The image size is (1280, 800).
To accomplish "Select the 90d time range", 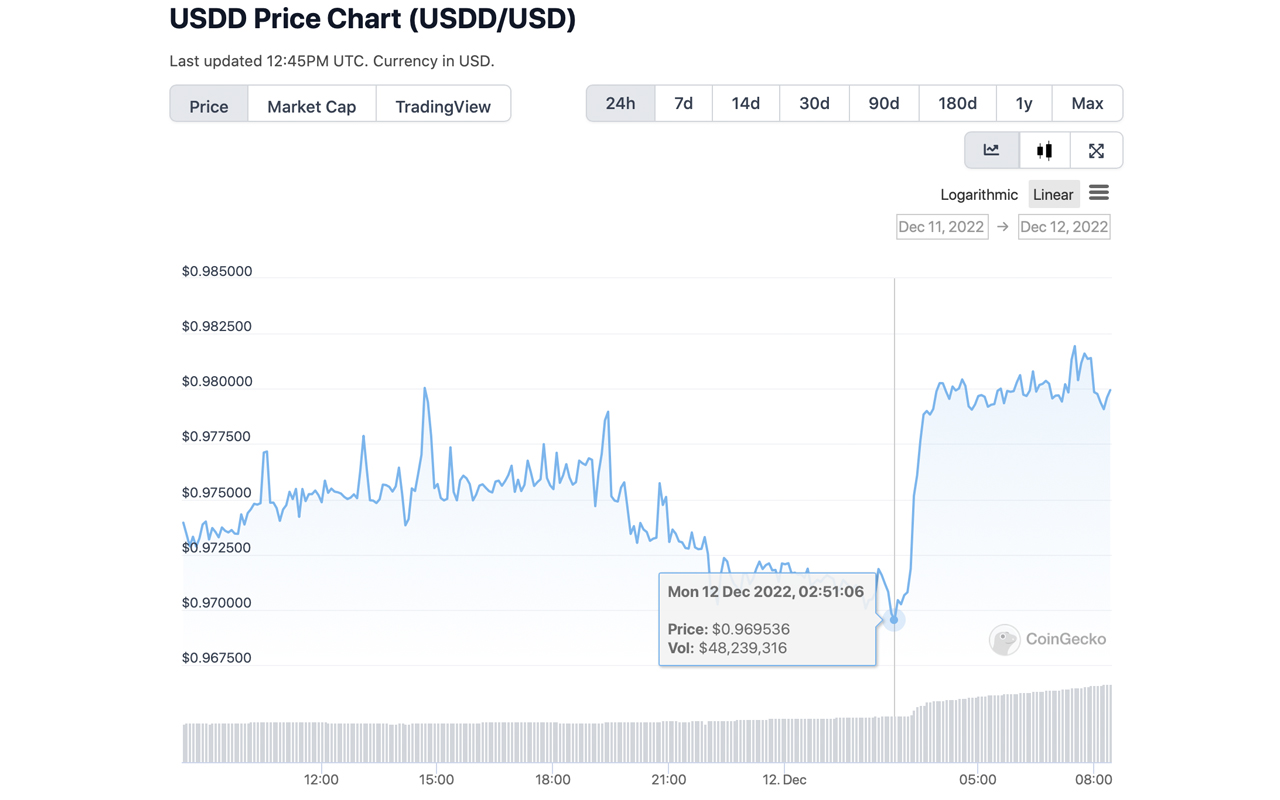I will (883, 103).
